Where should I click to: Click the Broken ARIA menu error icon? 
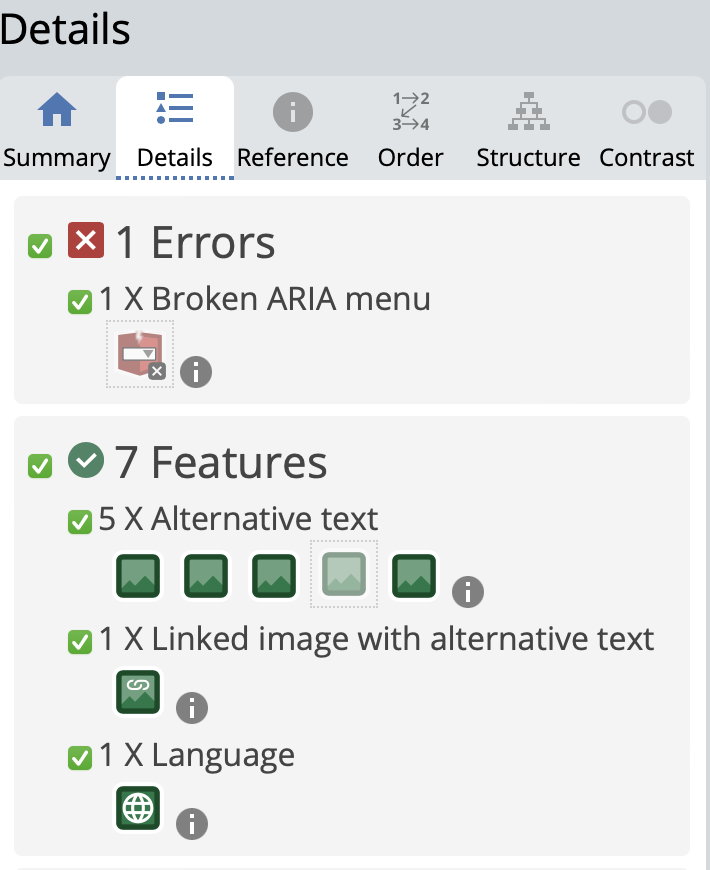click(x=139, y=353)
